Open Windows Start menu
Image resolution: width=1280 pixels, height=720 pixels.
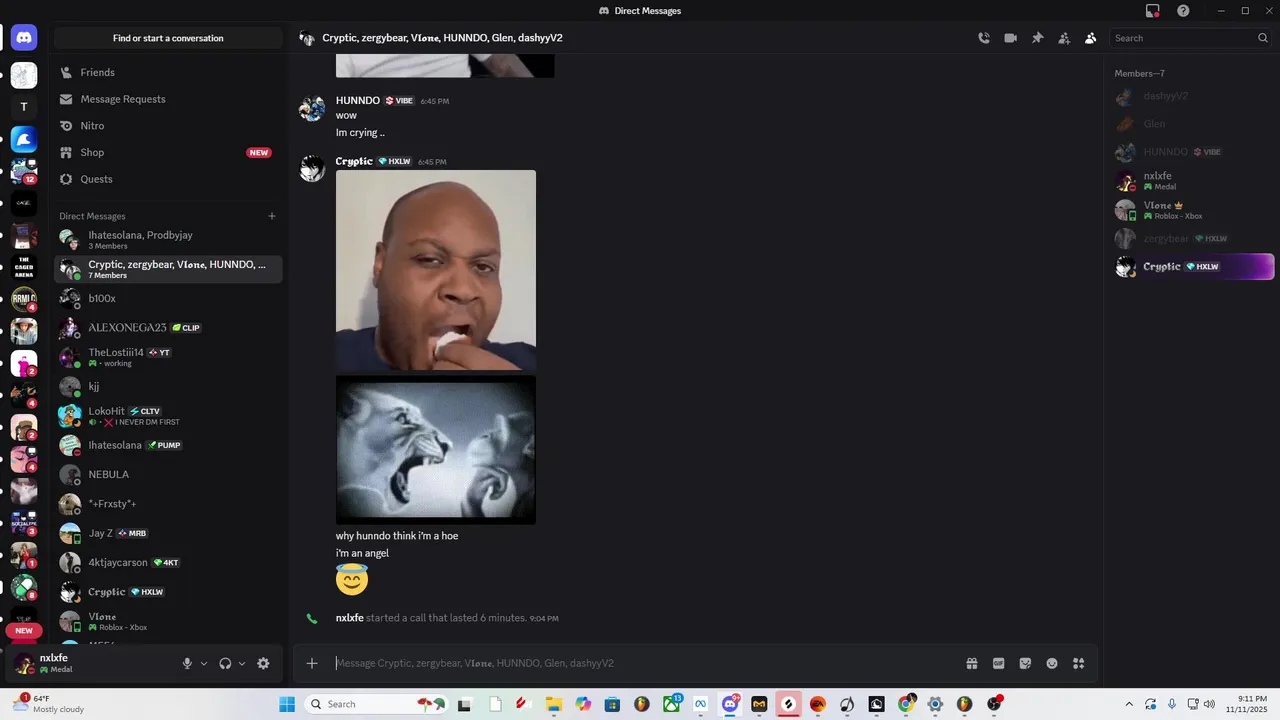[x=287, y=704]
